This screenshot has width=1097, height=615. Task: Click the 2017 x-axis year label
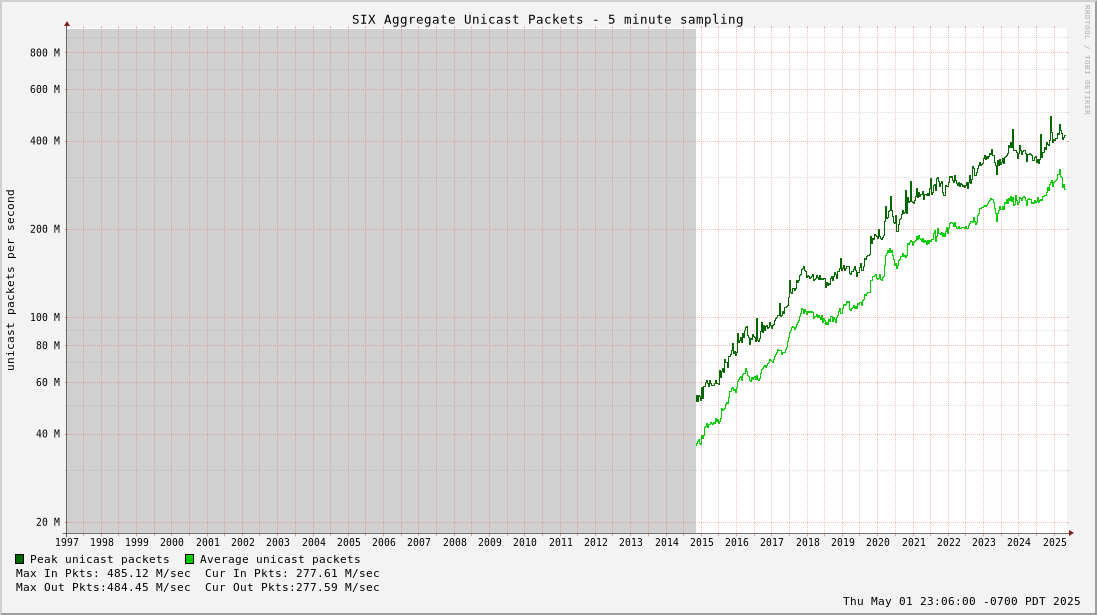(772, 542)
